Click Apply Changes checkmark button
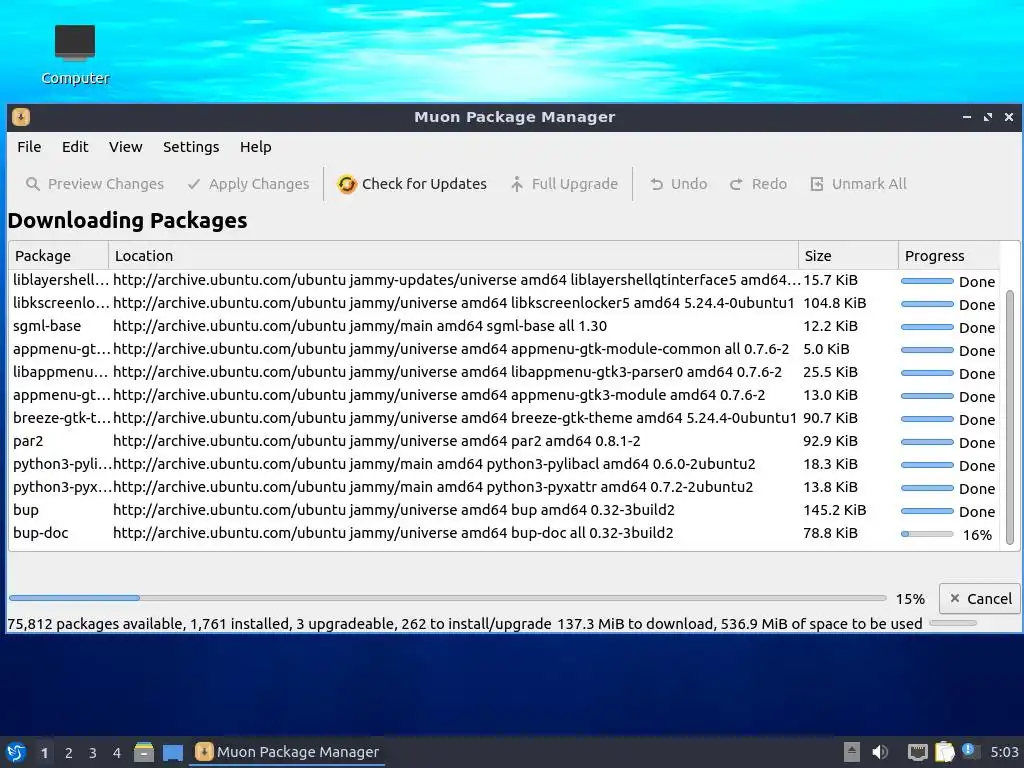This screenshot has height=768, width=1024. tap(248, 184)
